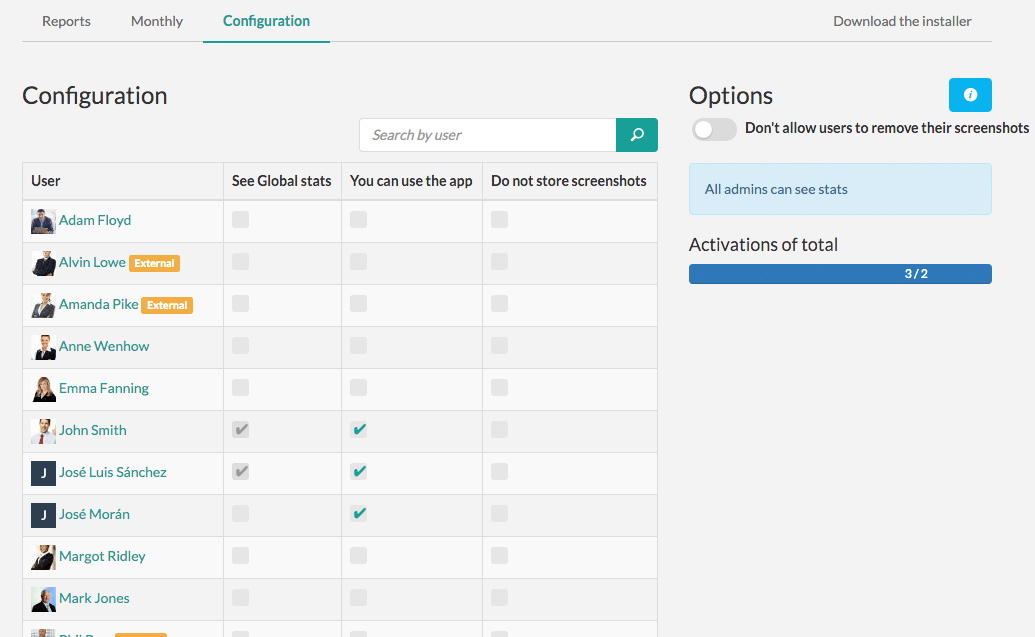Viewport: 1035px width, 637px height.
Task: Open the Monthly tab
Action: (x=156, y=20)
